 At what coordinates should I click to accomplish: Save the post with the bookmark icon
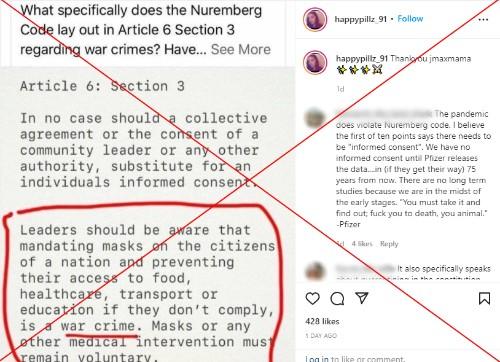484,298
